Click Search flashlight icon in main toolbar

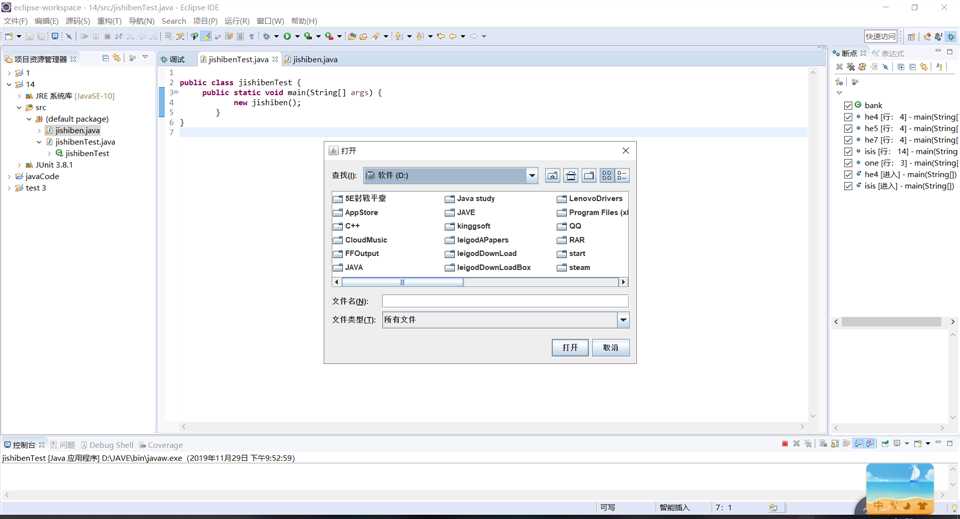[x=375, y=36]
